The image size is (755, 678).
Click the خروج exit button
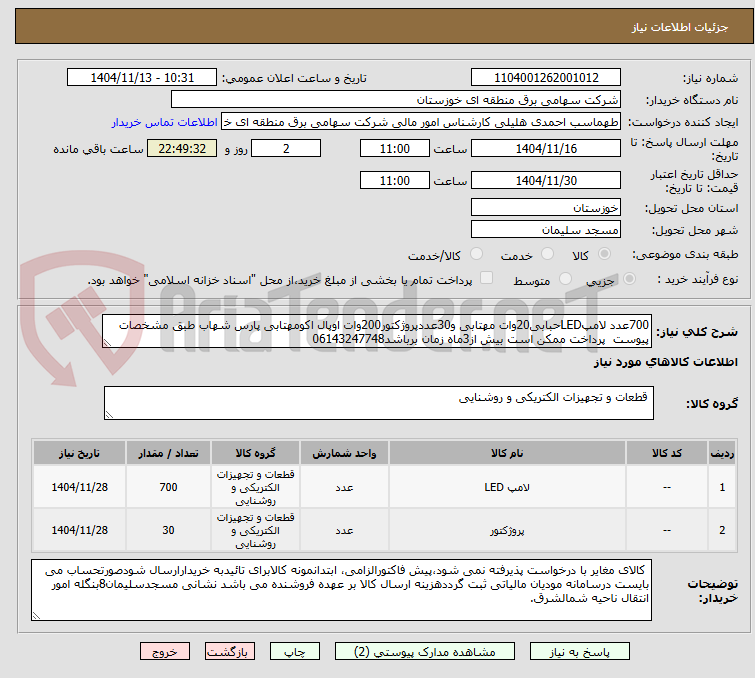pos(165,652)
